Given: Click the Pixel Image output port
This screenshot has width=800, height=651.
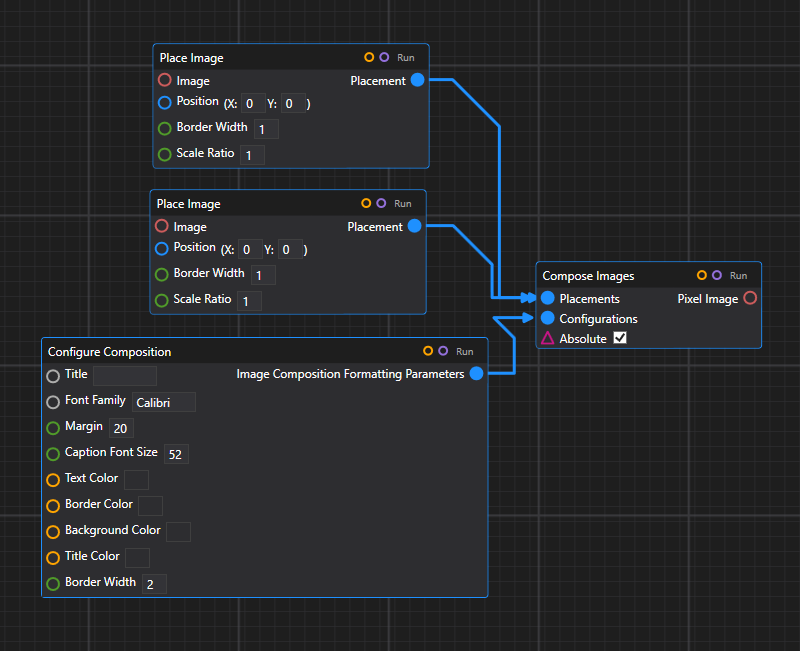Looking at the screenshot, I should (750, 298).
